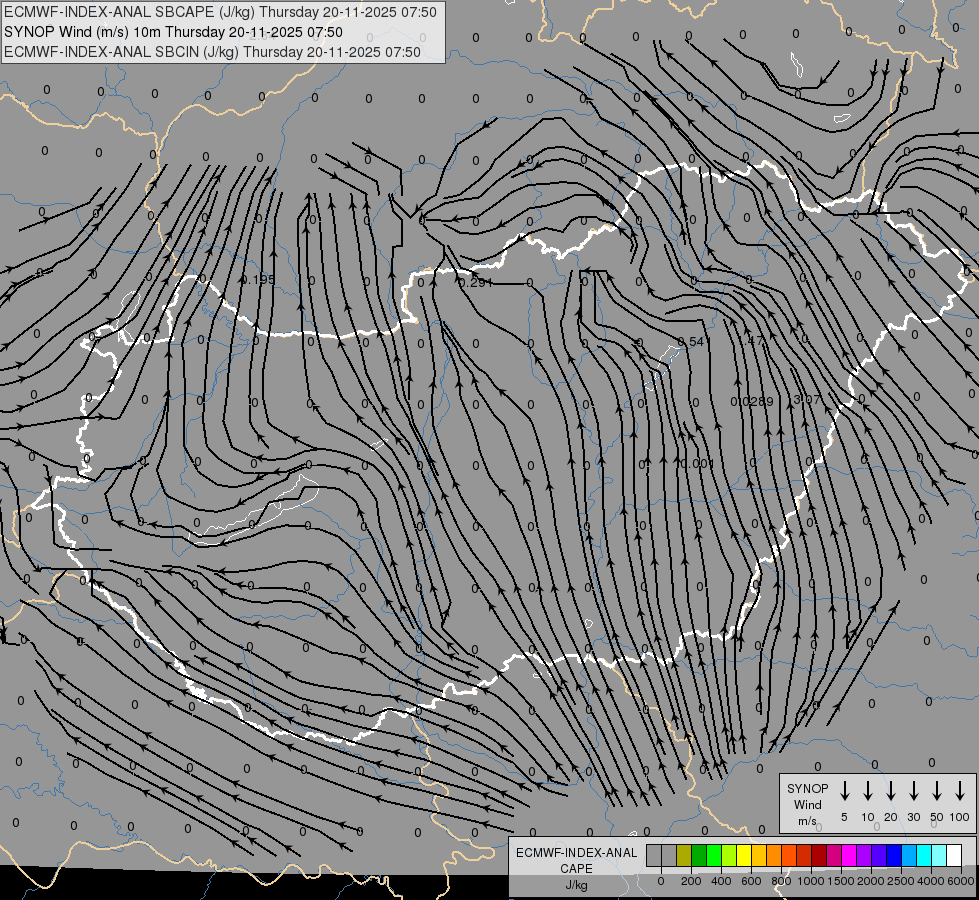This screenshot has width=979, height=900.
Task: Pick the bright green CAPE legend swatch
Action: tap(714, 855)
